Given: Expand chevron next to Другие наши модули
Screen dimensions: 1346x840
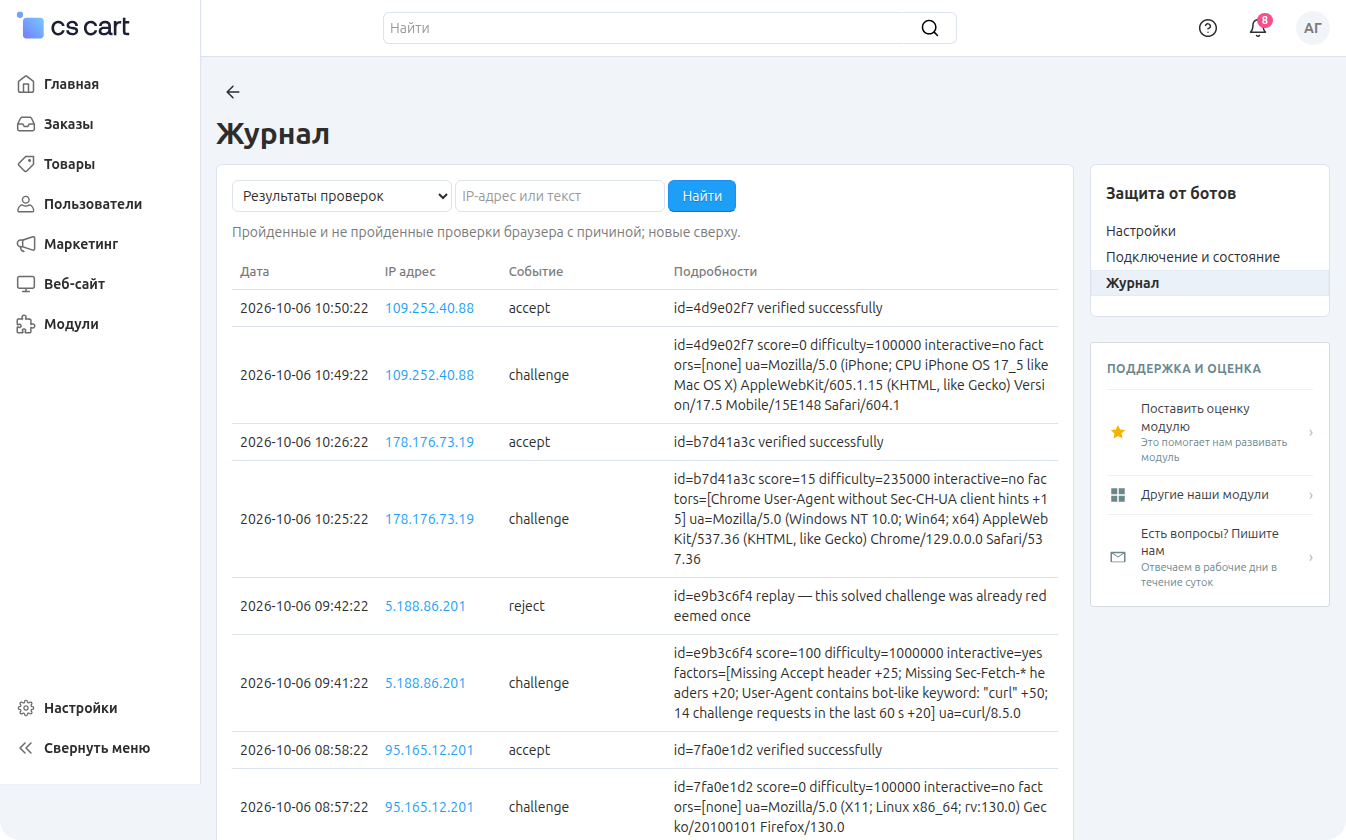Looking at the screenshot, I should tap(1310, 495).
